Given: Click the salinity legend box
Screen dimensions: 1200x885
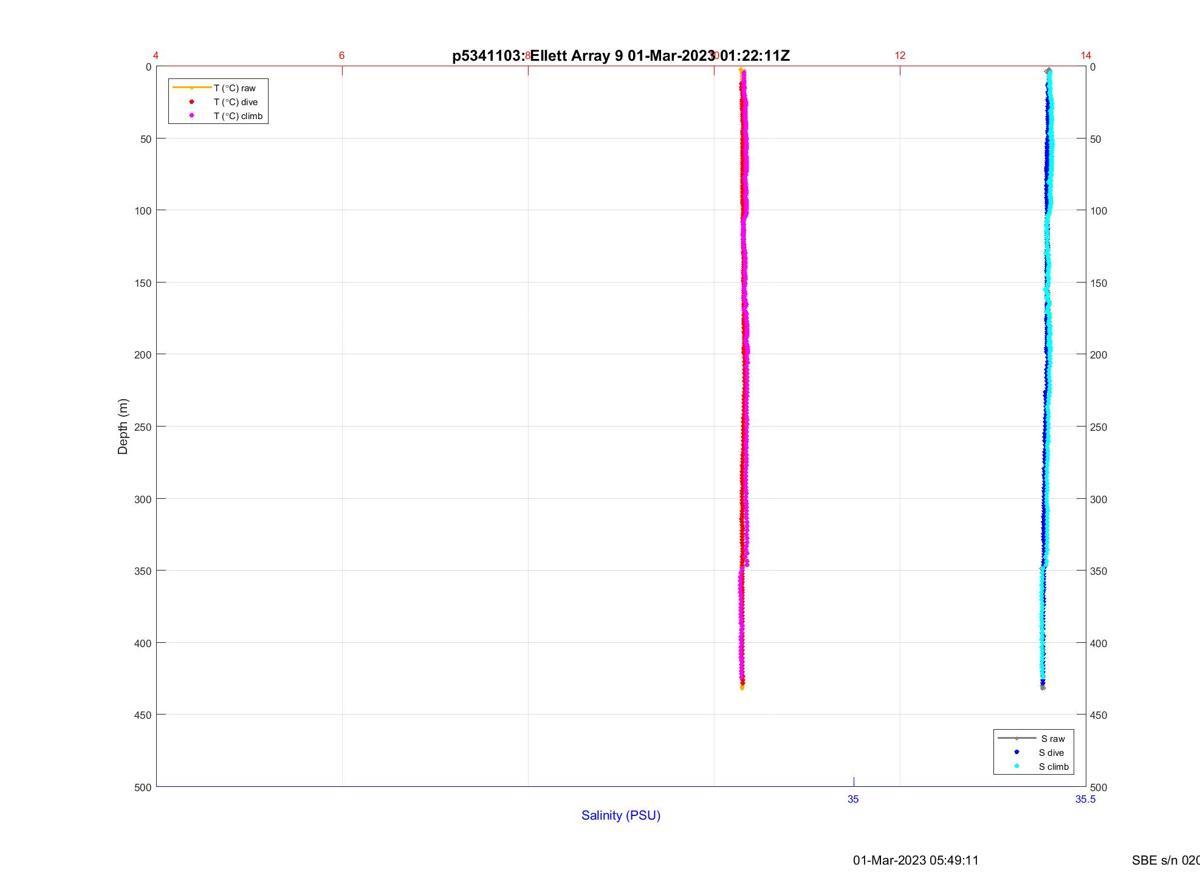Looking at the screenshot, I should pos(1034,752).
